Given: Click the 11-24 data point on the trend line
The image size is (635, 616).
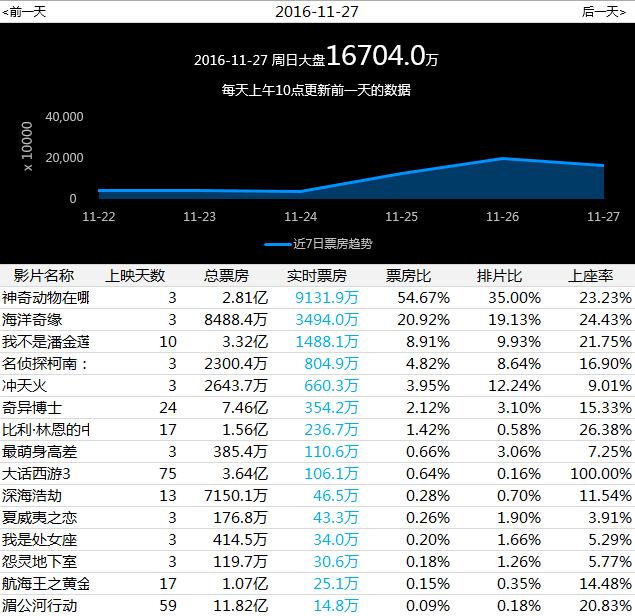Looking at the screenshot, I should (x=301, y=191).
